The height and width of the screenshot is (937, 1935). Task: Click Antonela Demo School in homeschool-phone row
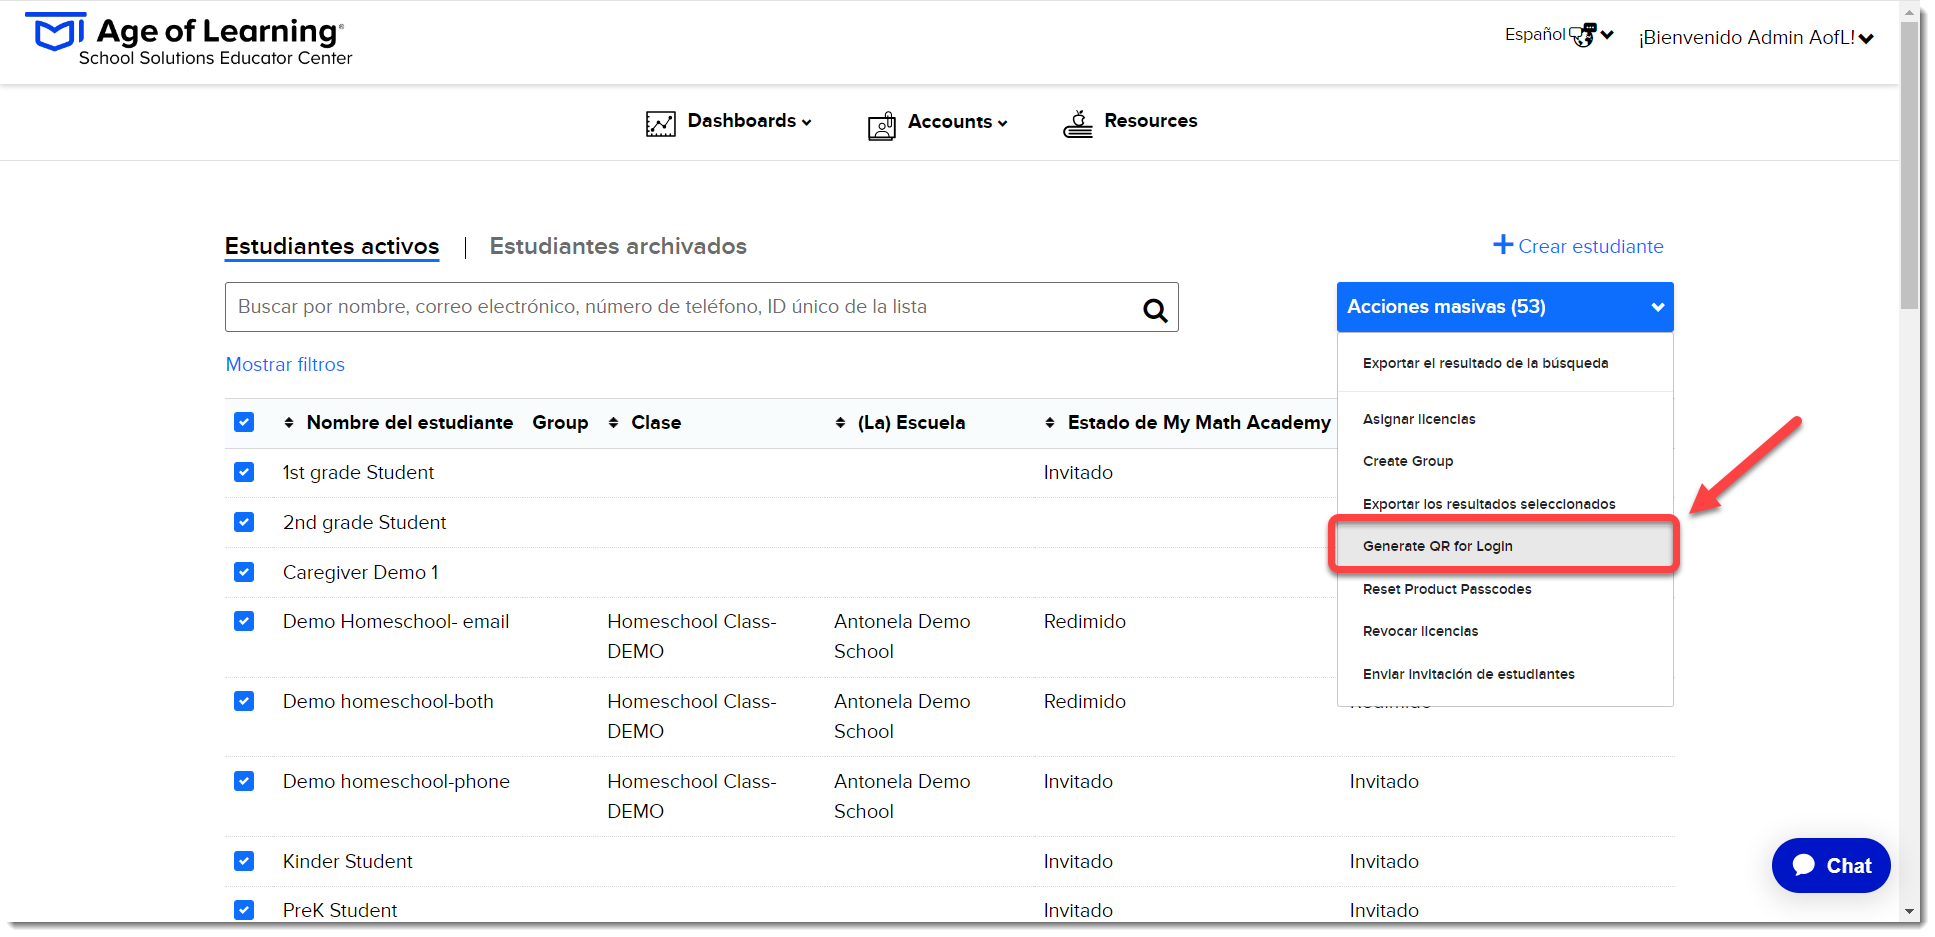pyautogui.click(x=902, y=796)
